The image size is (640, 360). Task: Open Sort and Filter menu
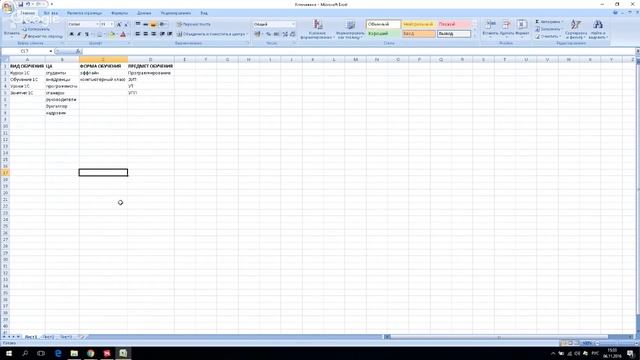pyautogui.click(x=576, y=29)
